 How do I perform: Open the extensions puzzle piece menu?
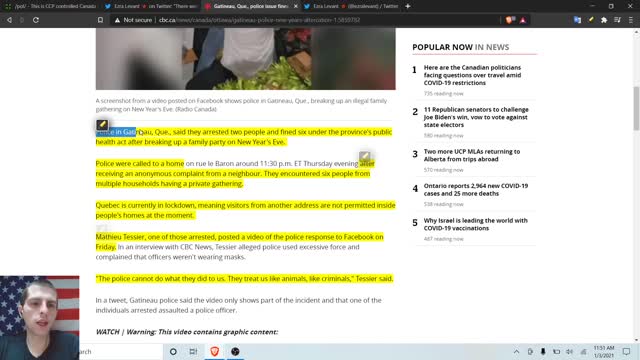[x=604, y=20]
